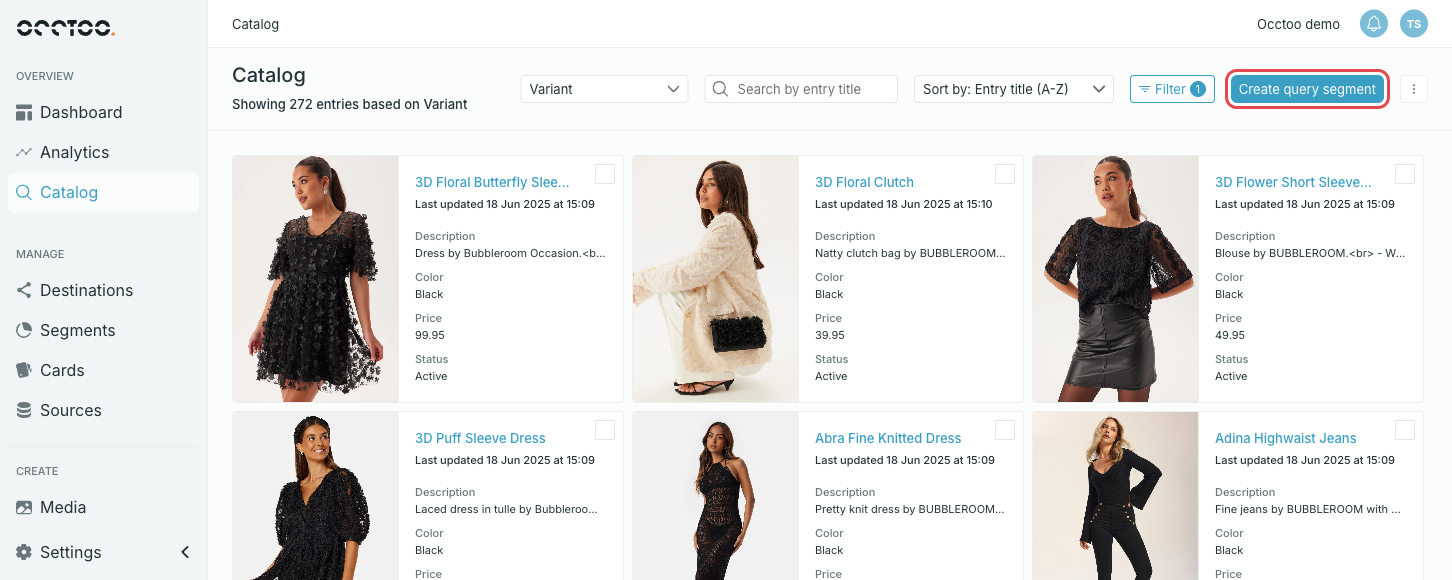Click 'Fine jeans by BUBBLEROOM with' description
The image size is (1452, 580).
tap(1308, 509)
